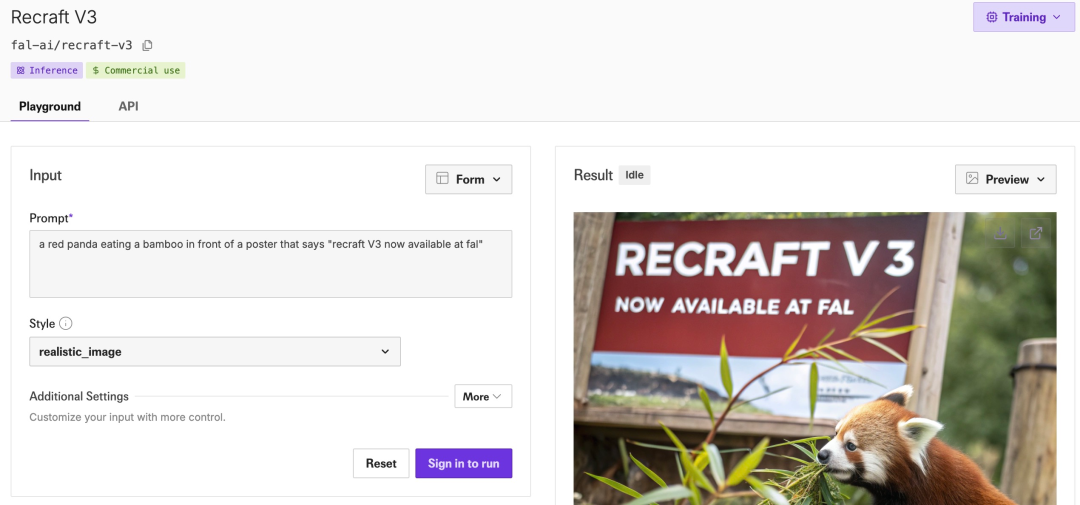
Task: Open the realistic_image style selector
Action: (215, 352)
